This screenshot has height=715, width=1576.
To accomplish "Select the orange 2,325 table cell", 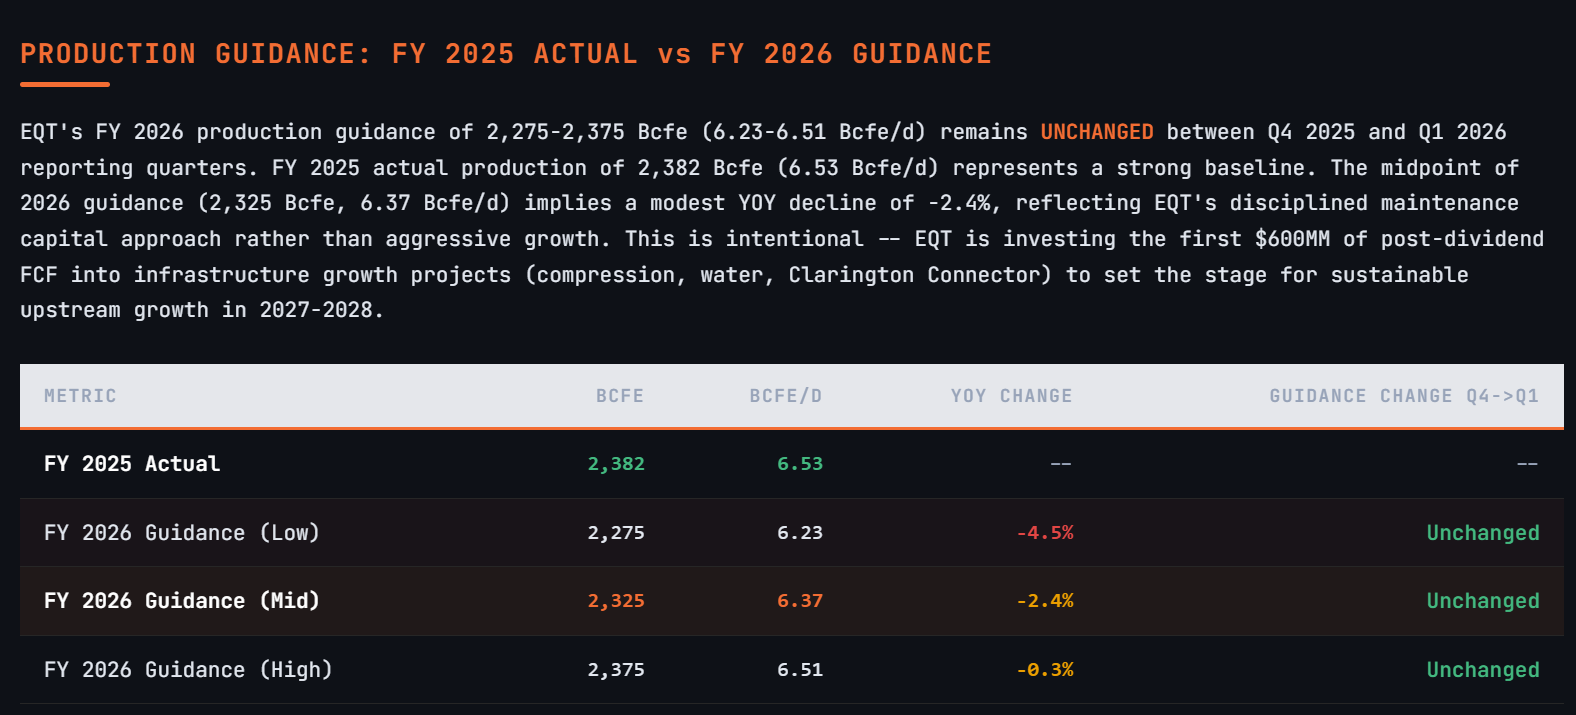I will (616, 601).
